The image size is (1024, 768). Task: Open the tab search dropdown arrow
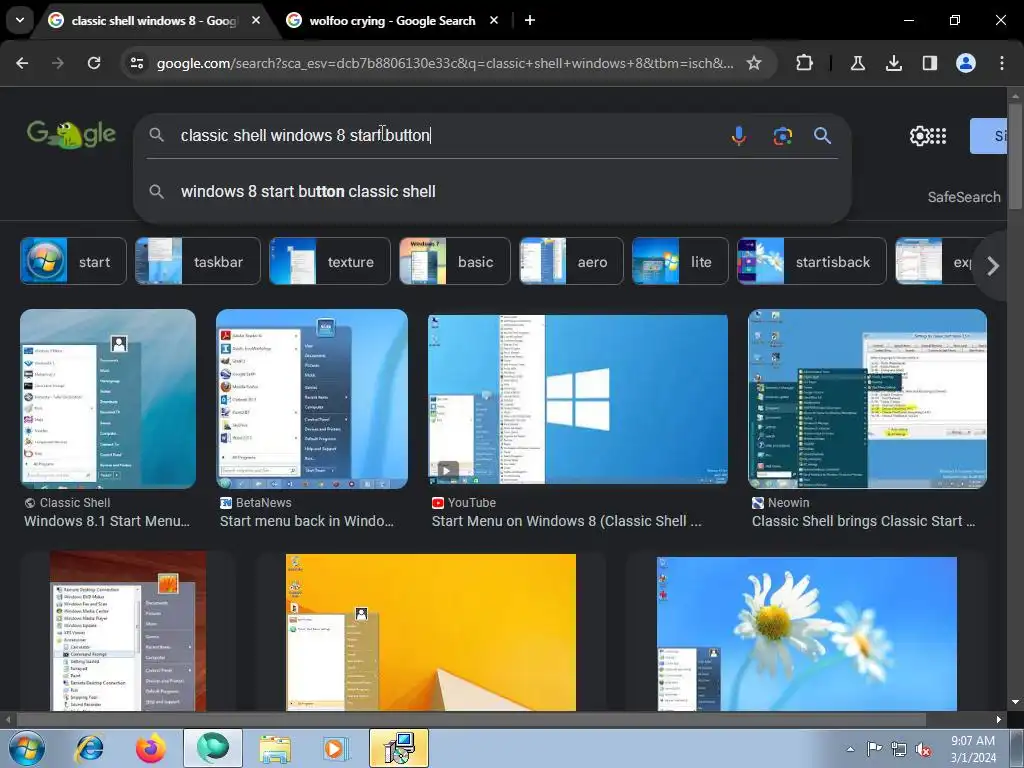[x=20, y=20]
